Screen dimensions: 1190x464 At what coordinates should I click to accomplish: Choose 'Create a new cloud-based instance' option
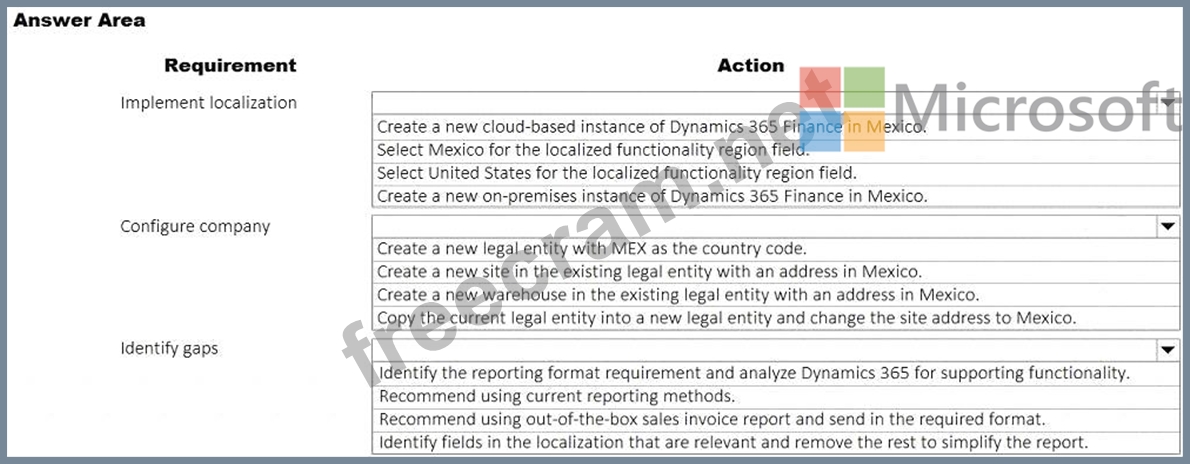pyautogui.click(x=651, y=127)
